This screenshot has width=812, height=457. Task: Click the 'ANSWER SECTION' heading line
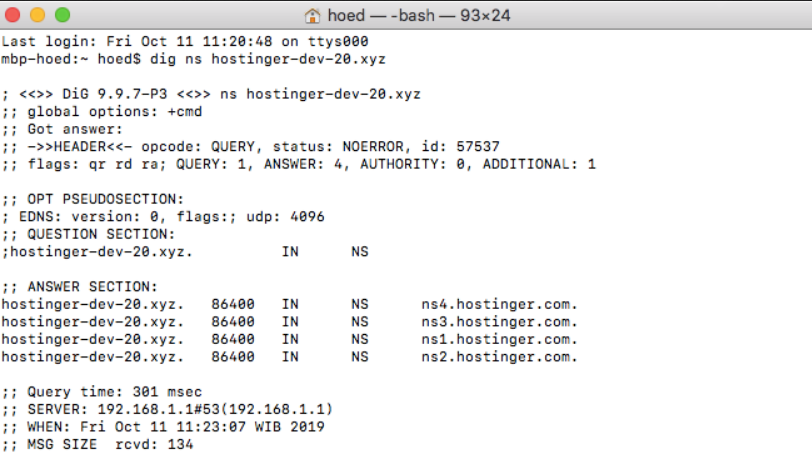coord(80,287)
